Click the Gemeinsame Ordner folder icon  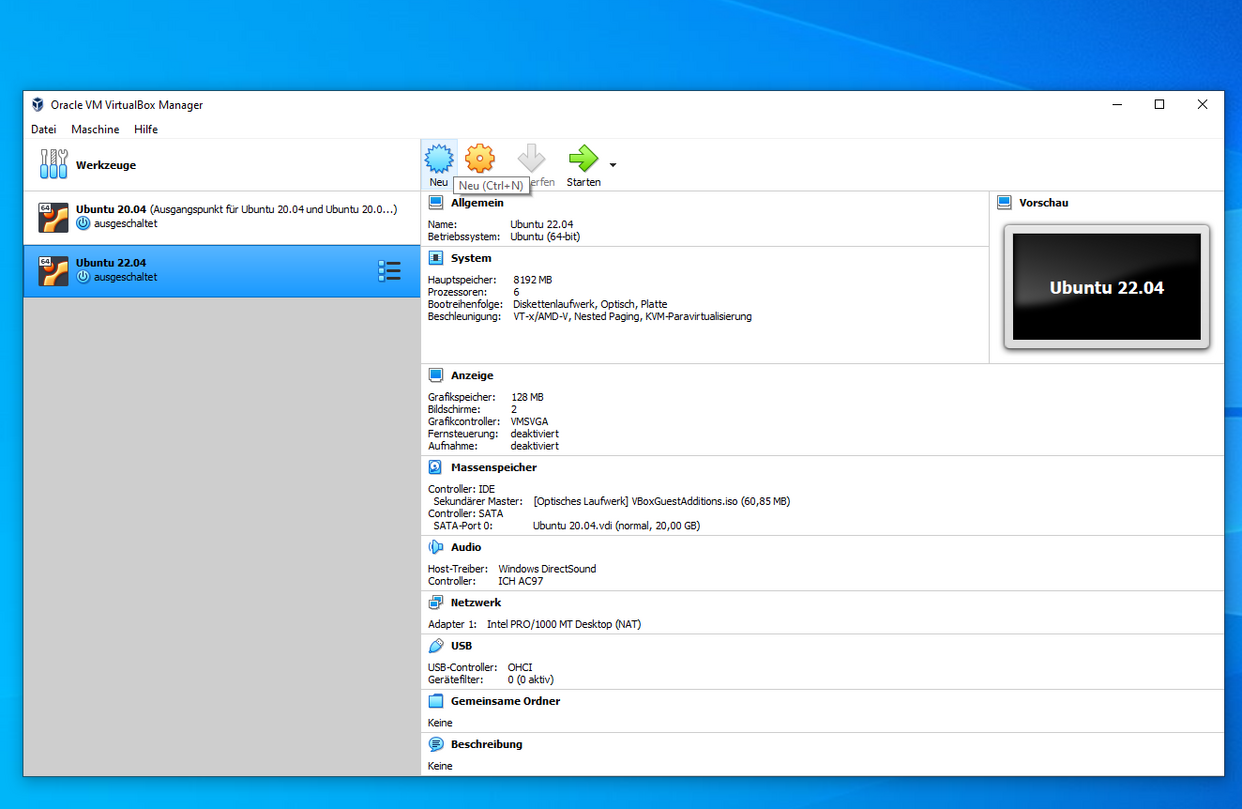[x=436, y=701]
